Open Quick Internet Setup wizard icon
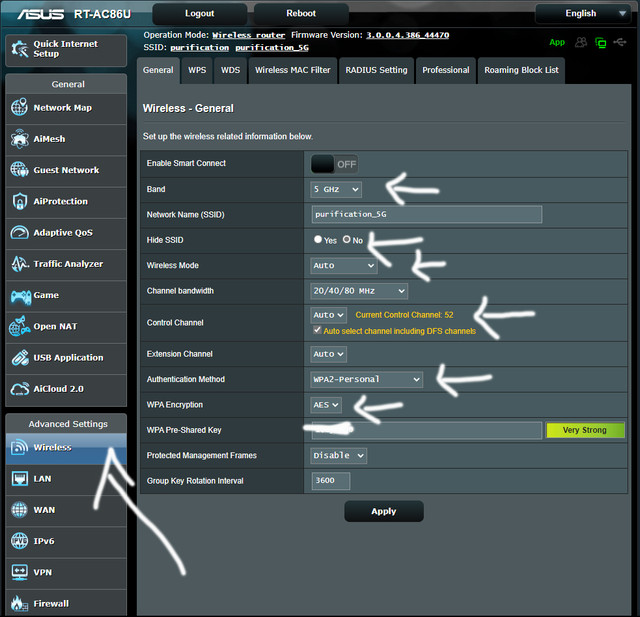The width and height of the screenshot is (640, 617). [20, 49]
